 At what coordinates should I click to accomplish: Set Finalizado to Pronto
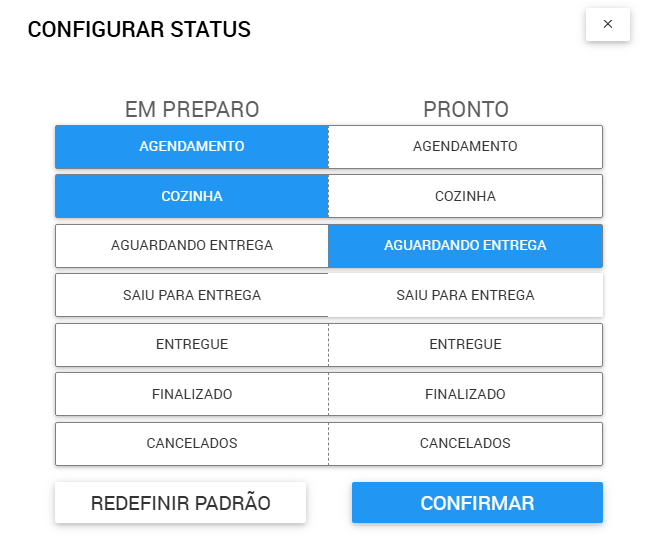pyautogui.click(x=465, y=394)
